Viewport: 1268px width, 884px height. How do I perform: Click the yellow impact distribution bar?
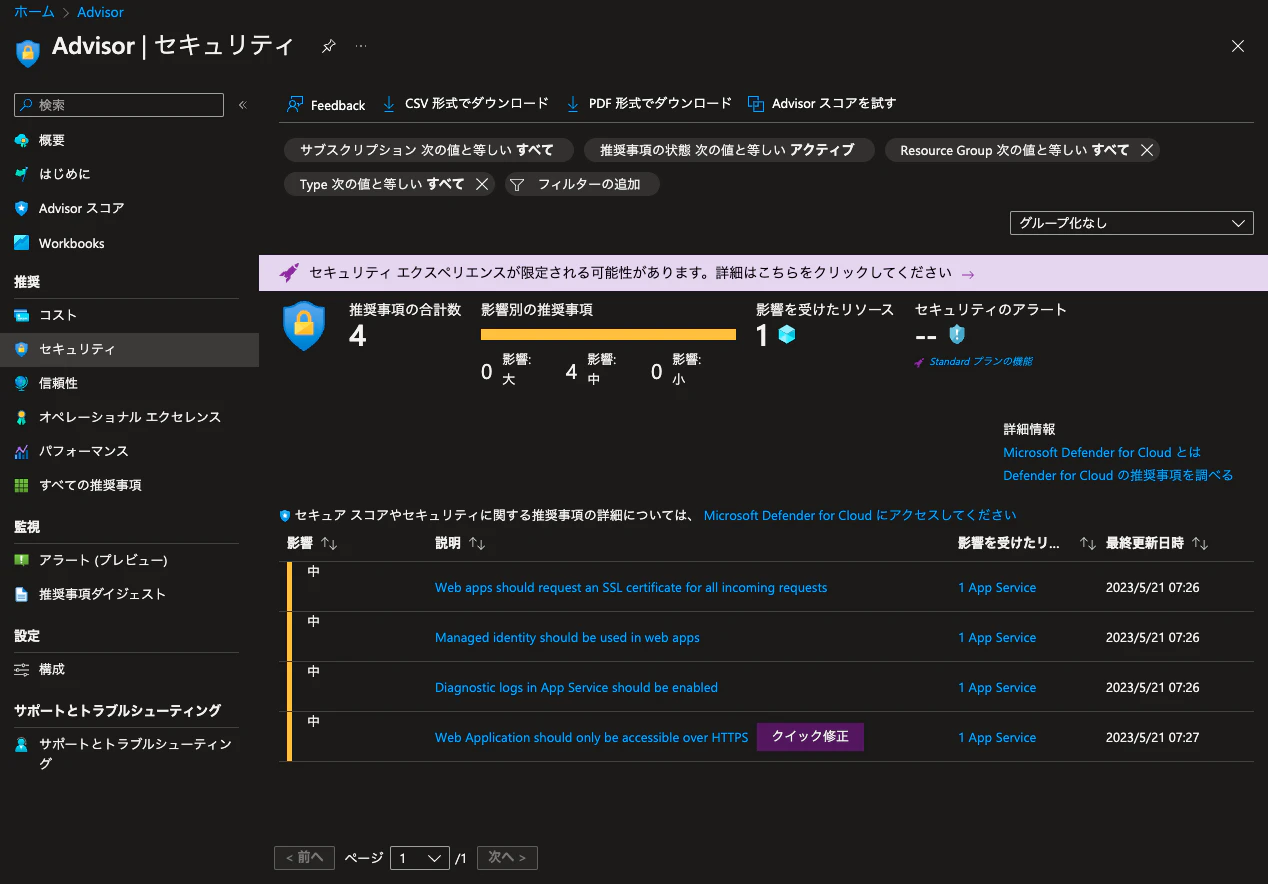[608, 335]
